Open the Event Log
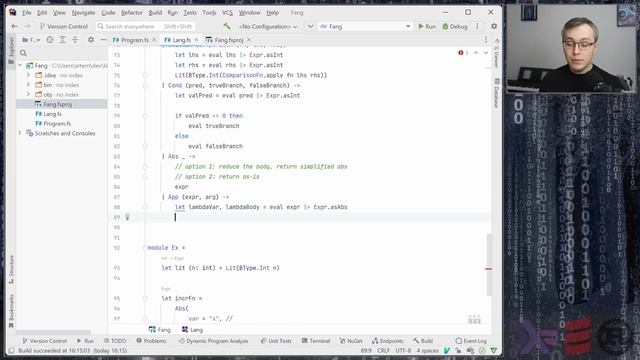The width and height of the screenshot is (640, 360). click(471, 341)
